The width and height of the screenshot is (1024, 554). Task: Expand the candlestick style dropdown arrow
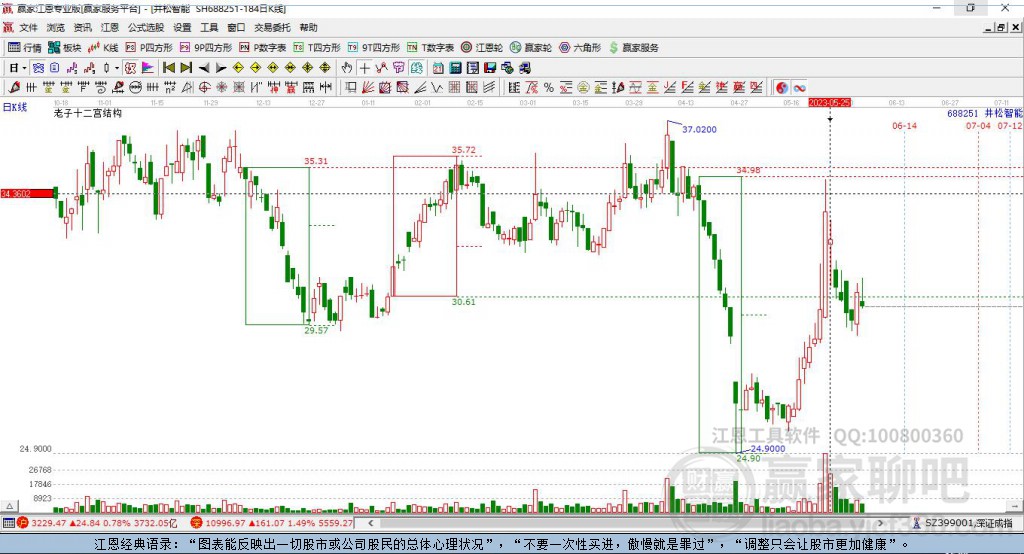tap(117, 68)
